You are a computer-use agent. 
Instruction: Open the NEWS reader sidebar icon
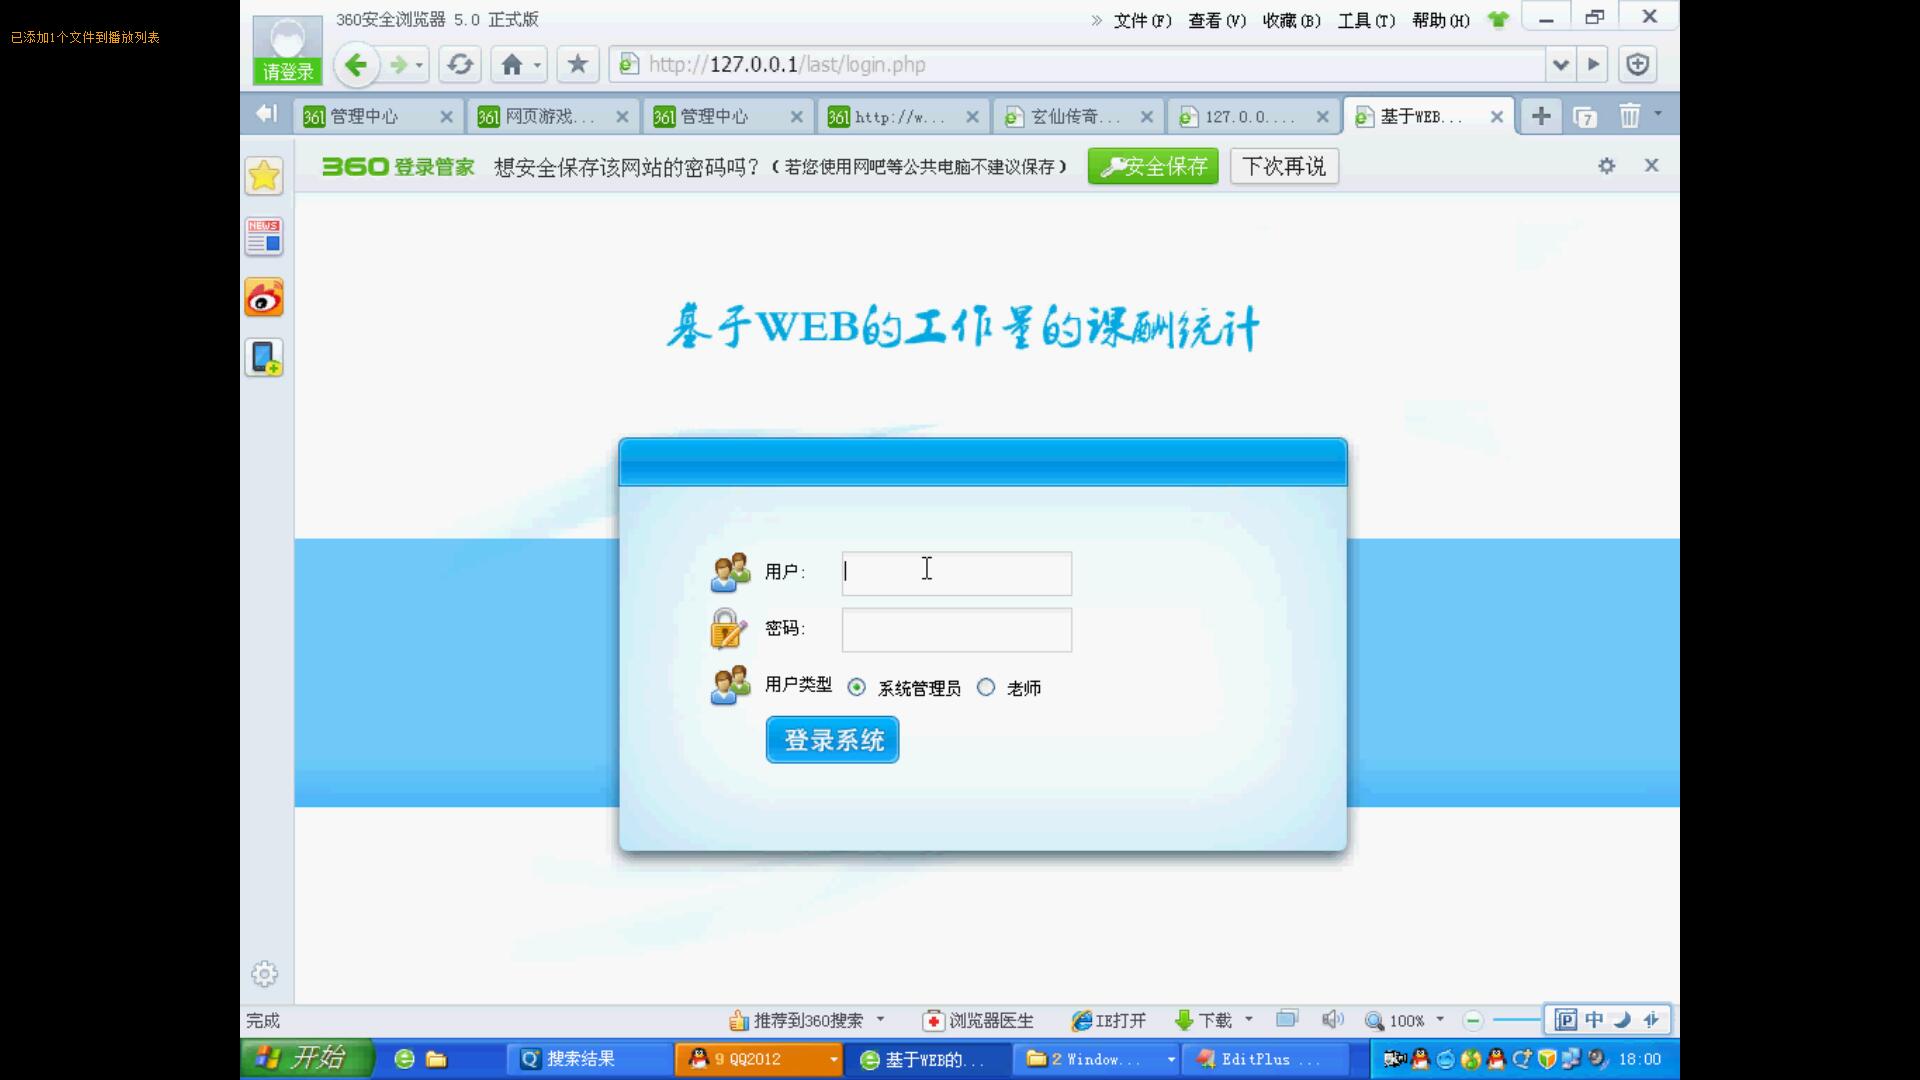(x=264, y=237)
